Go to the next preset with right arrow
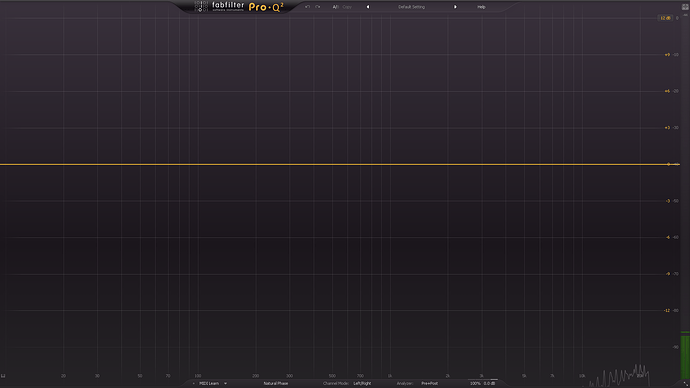The width and height of the screenshot is (690, 388). (455, 7)
